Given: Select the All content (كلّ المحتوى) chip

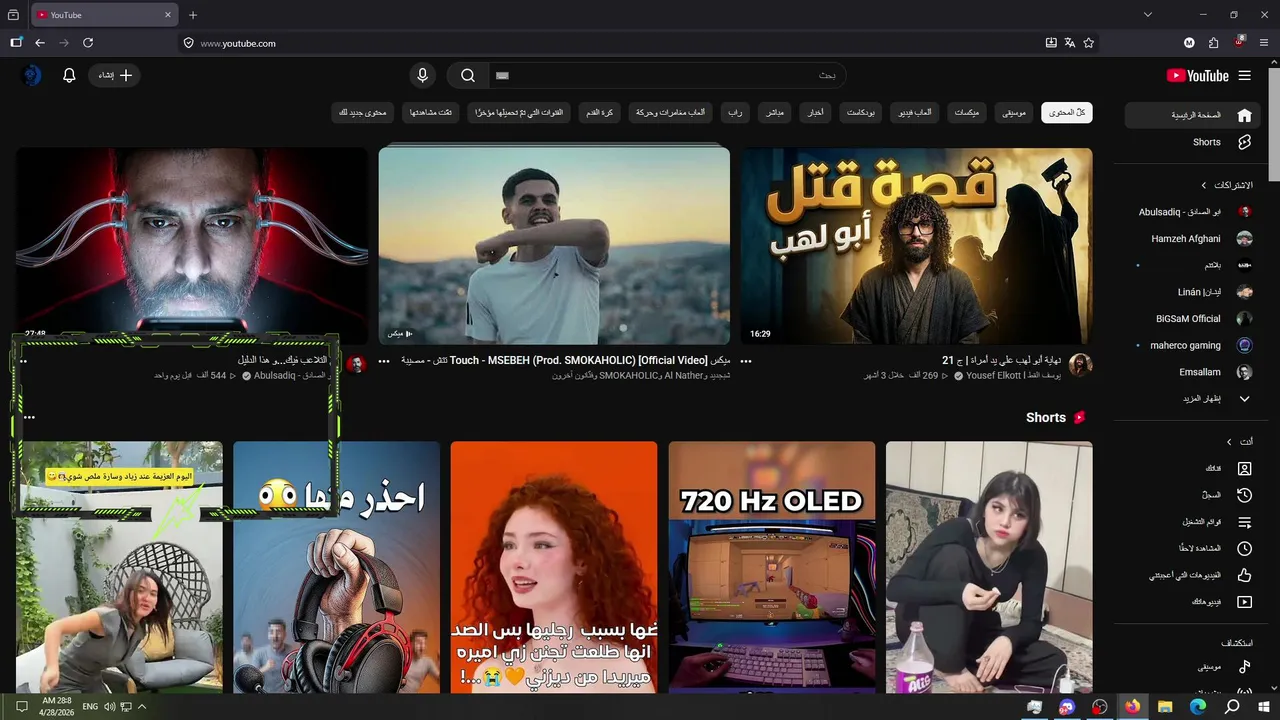Looking at the screenshot, I should 1067,113.
